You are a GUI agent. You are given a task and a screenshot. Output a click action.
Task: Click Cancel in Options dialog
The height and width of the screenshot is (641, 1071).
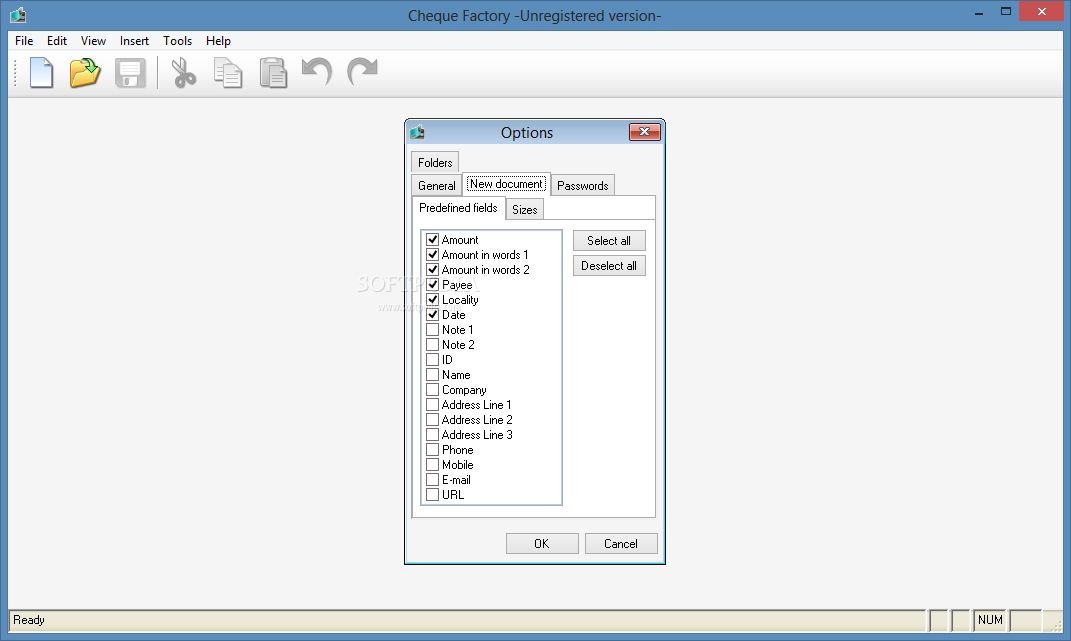pyautogui.click(x=621, y=544)
